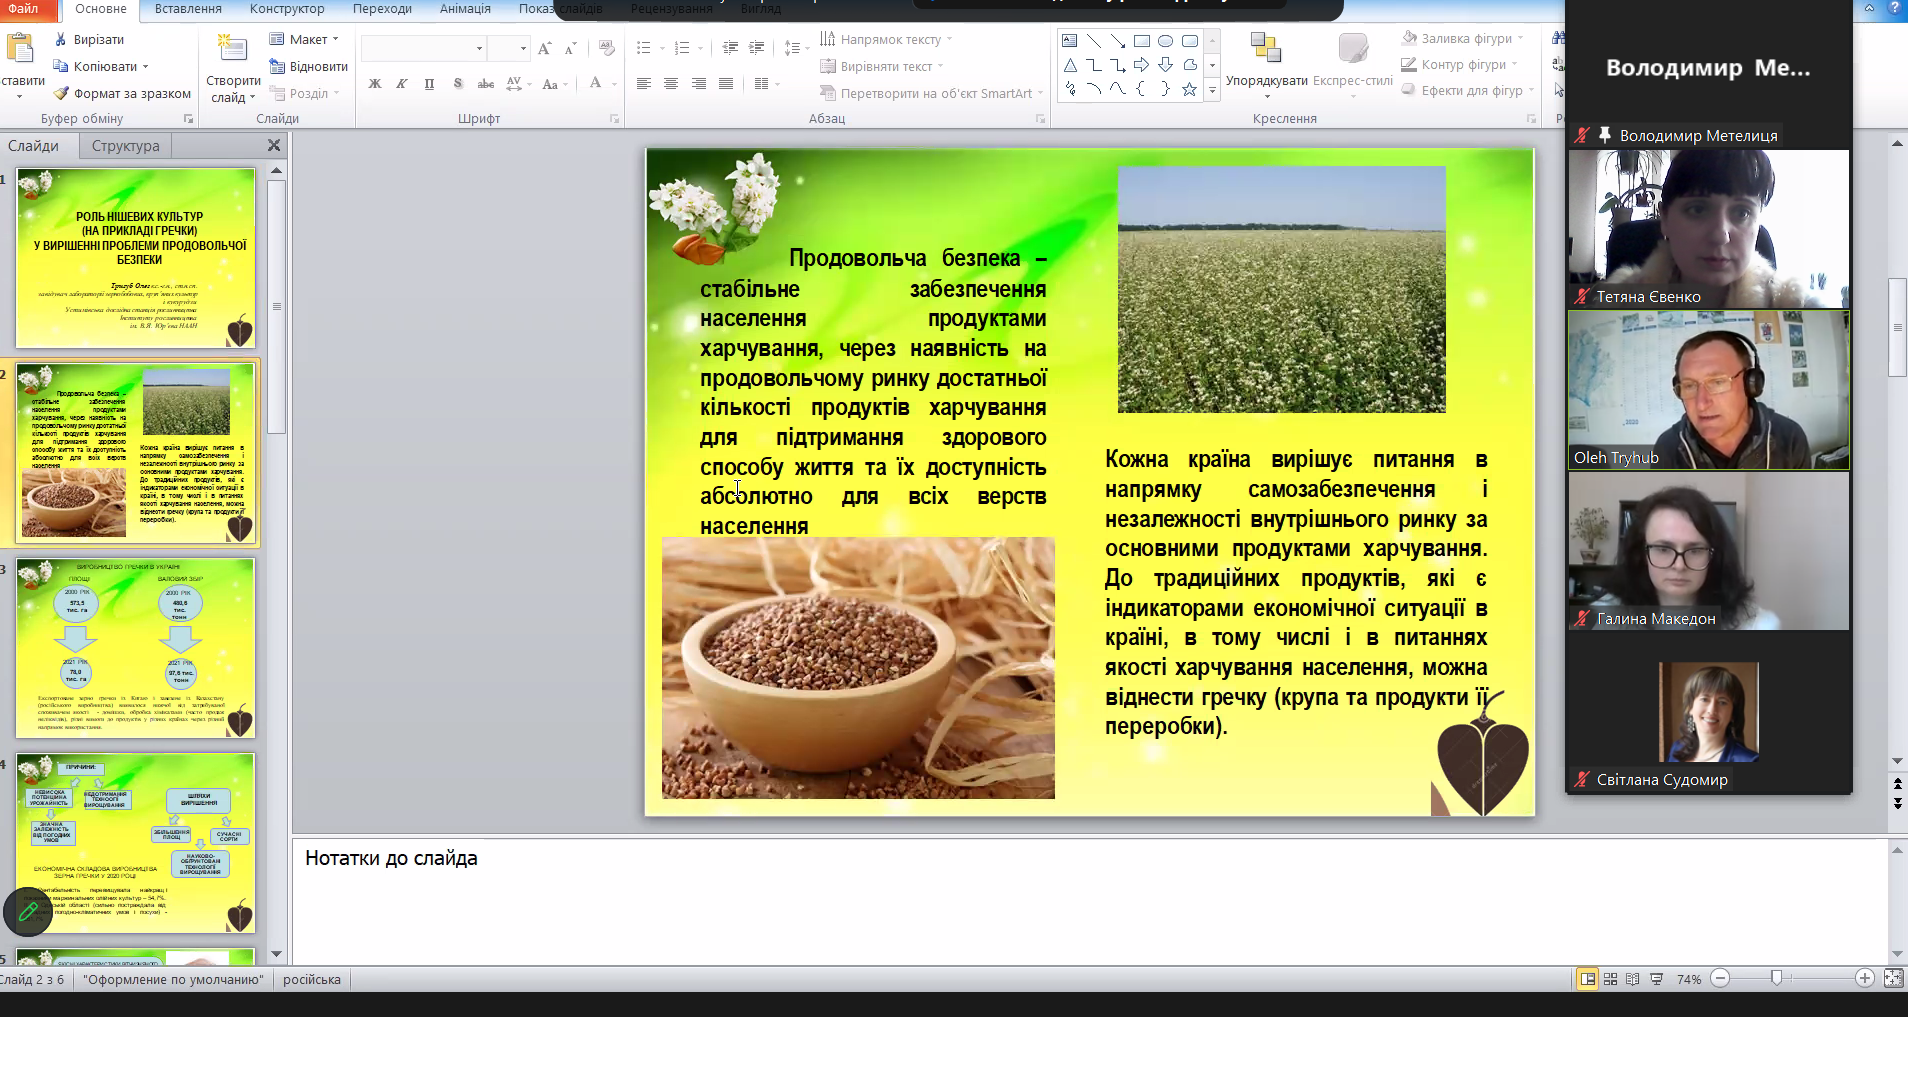Click the green pen annotation button
The image size is (1920, 1080).
28,911
